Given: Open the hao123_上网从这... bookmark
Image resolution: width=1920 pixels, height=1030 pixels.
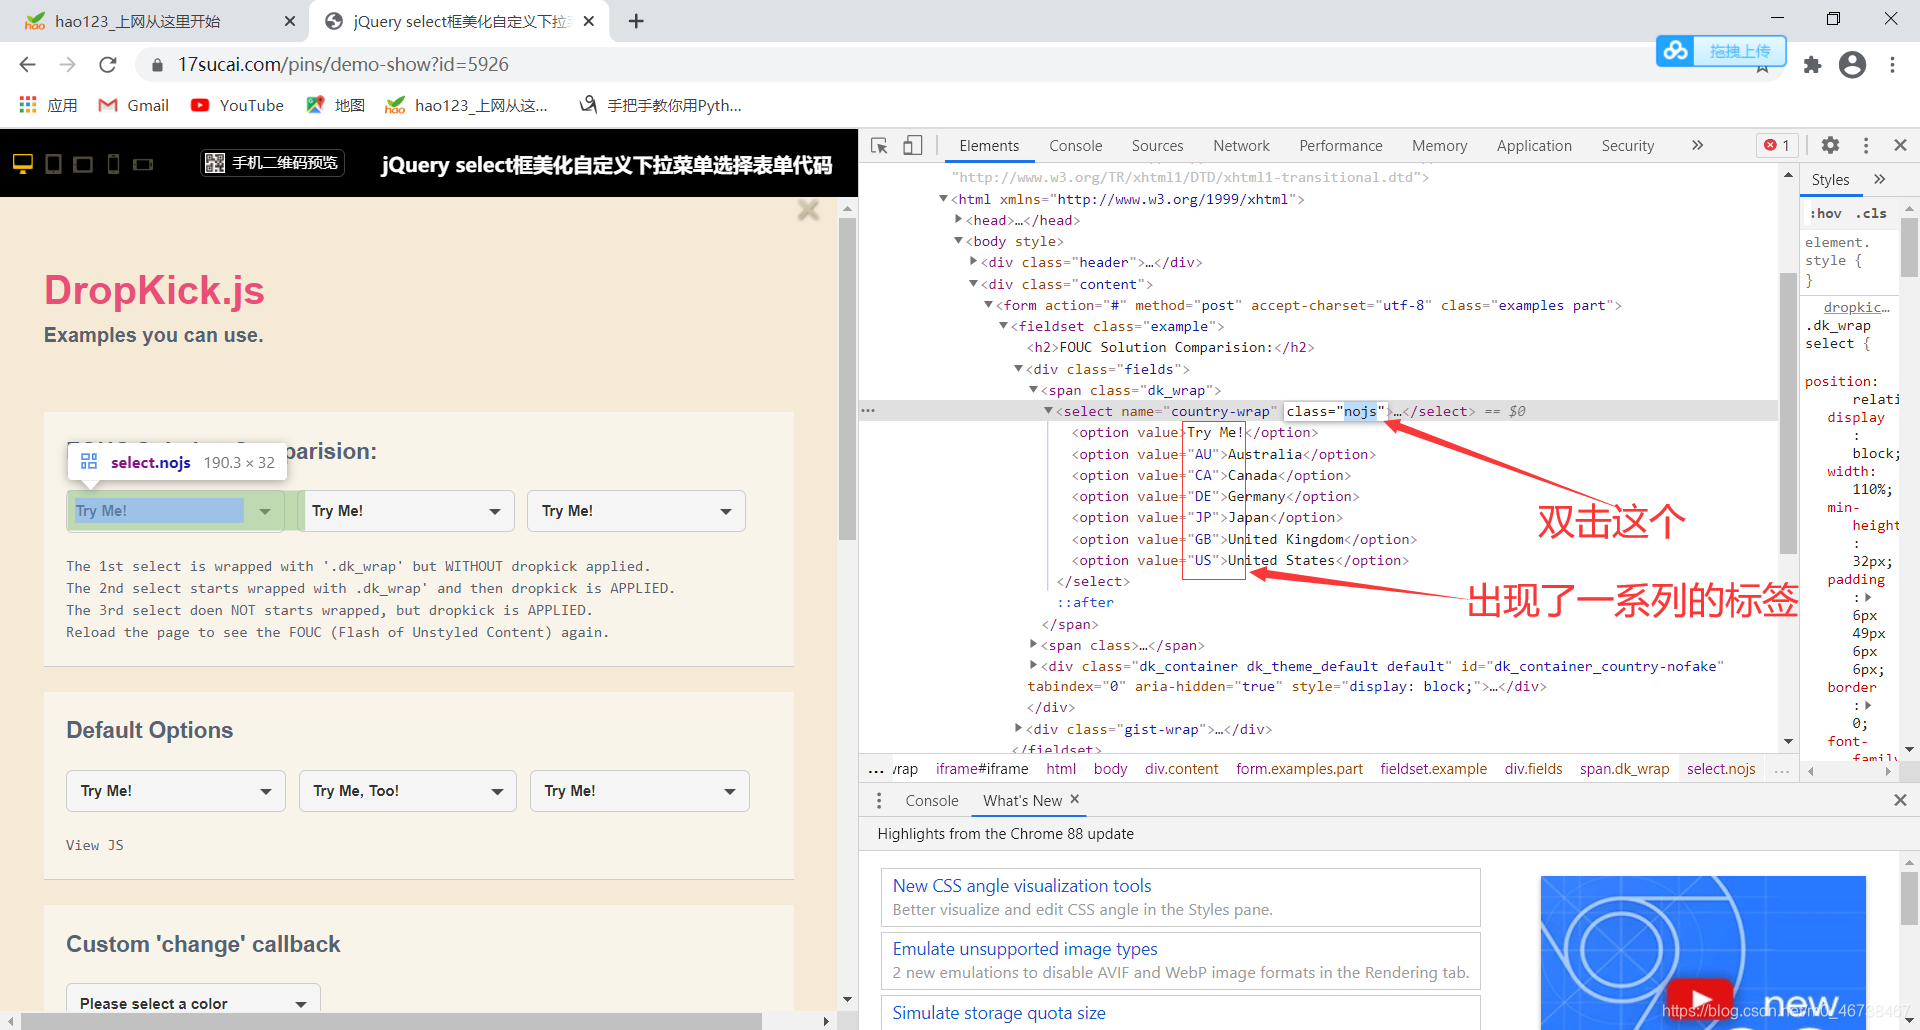Looking at the screenshot, I should pos(466,105).
